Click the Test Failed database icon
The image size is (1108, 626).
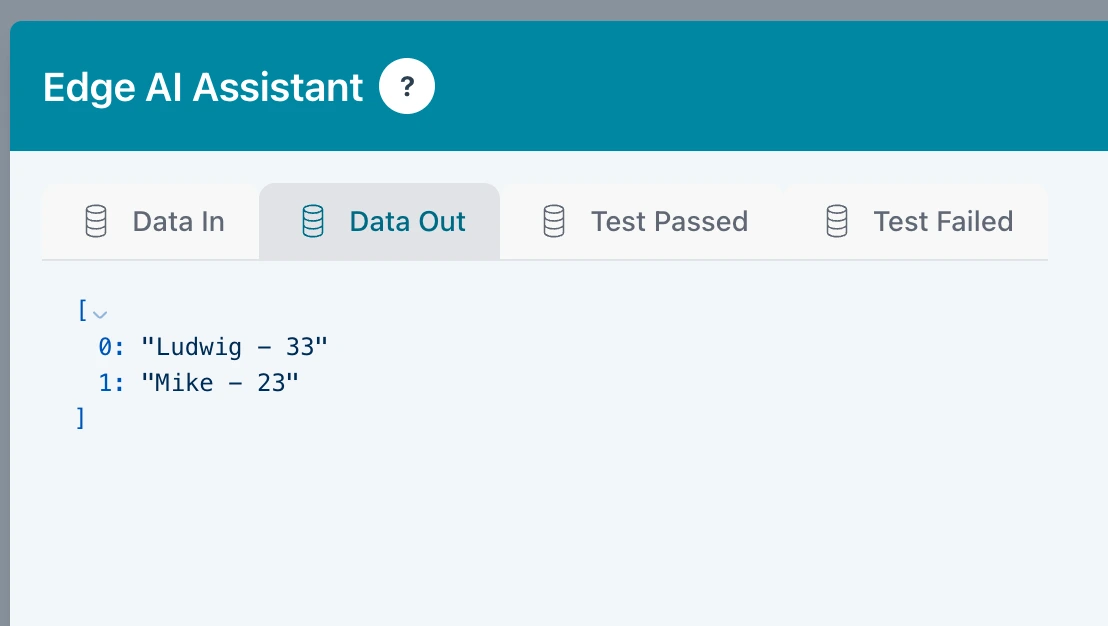click(837, 221)
